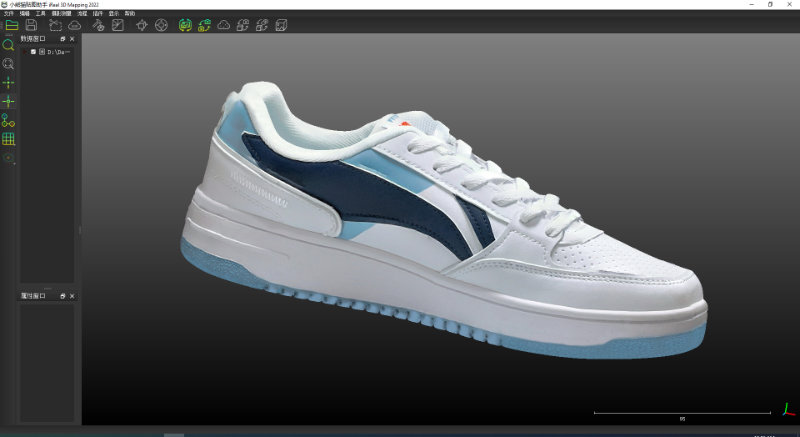Open the 编辑 menu
800x437 pixels.
(24, 13)
